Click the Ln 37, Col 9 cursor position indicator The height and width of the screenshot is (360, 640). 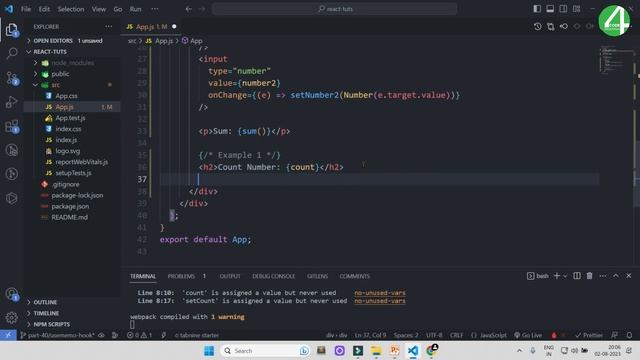pos(370,335)
